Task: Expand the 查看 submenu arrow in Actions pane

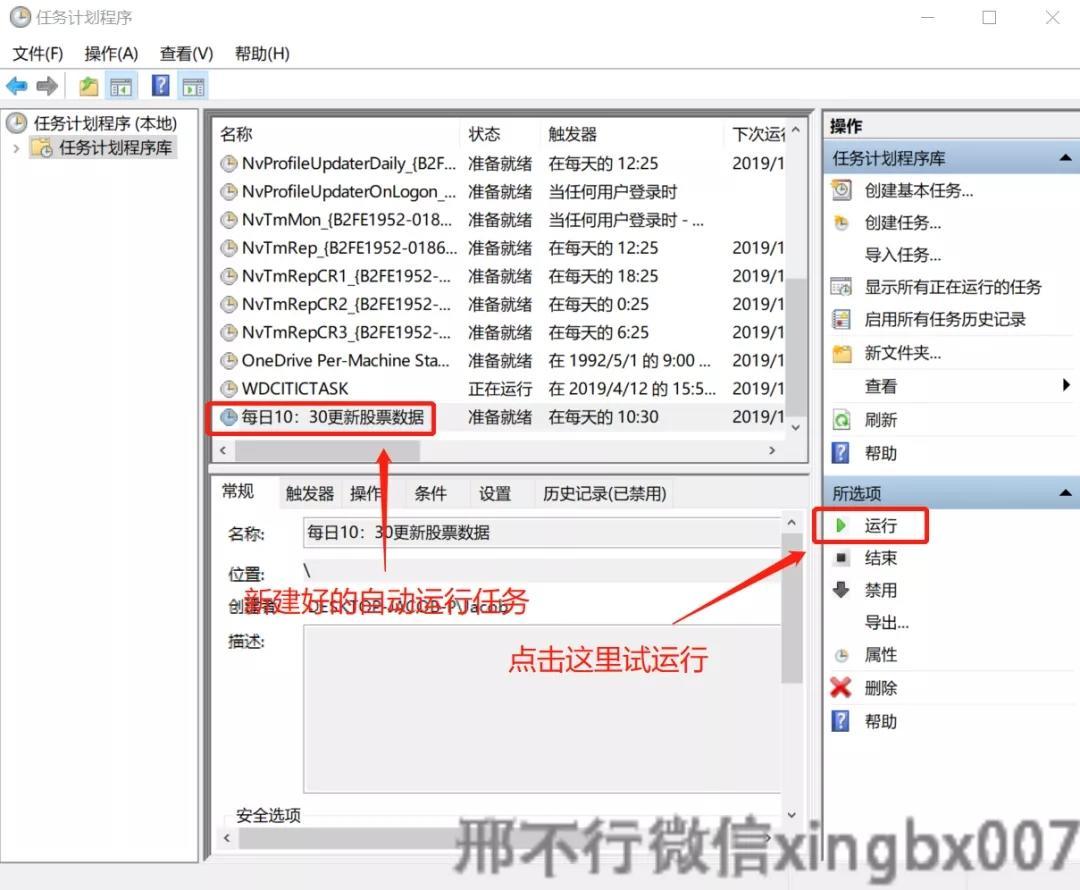Action: (x=1067, y=385)
